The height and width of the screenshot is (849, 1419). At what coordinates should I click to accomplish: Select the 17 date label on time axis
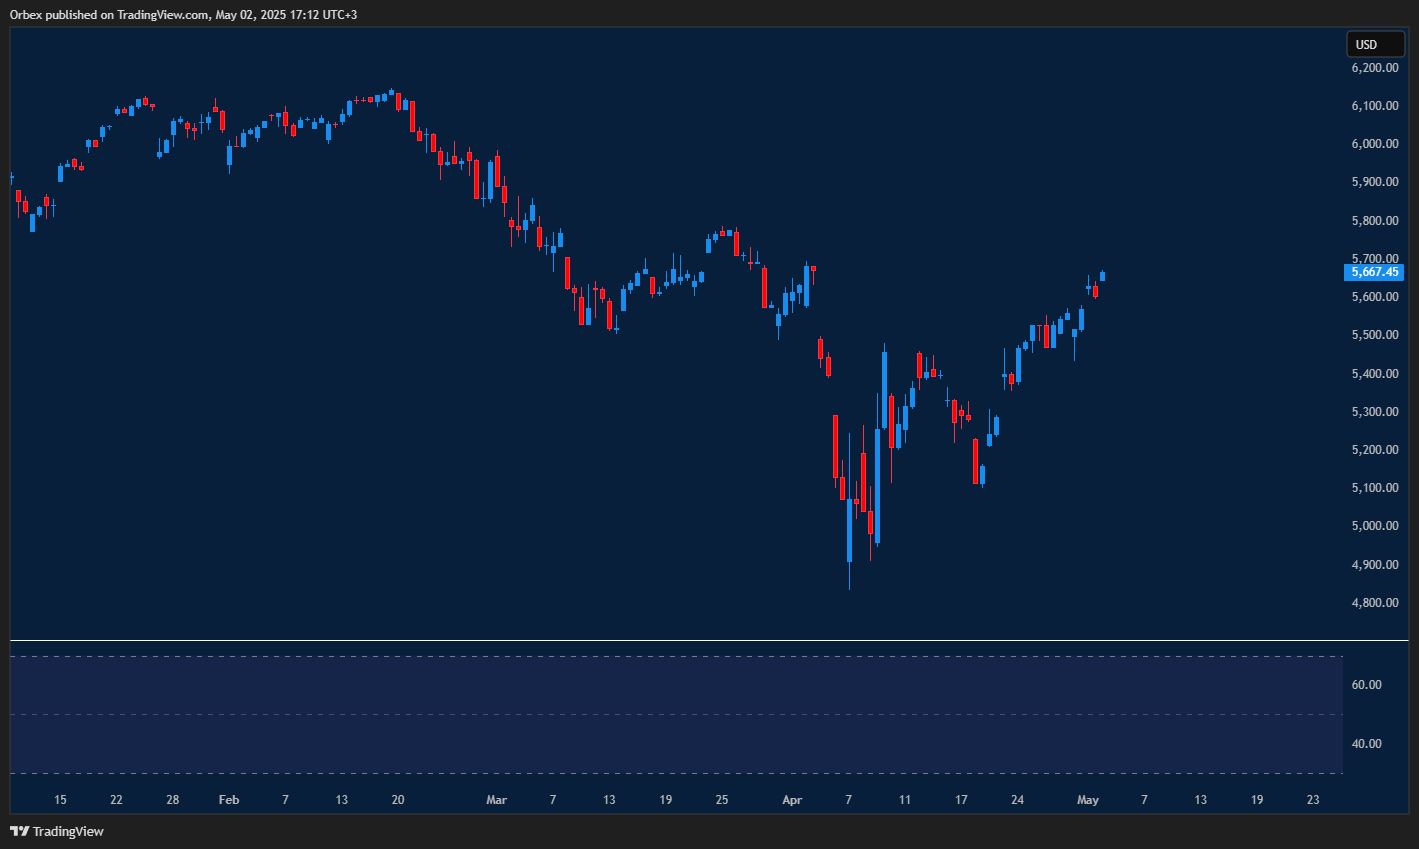pyautogui.click(x=961, y=800)
